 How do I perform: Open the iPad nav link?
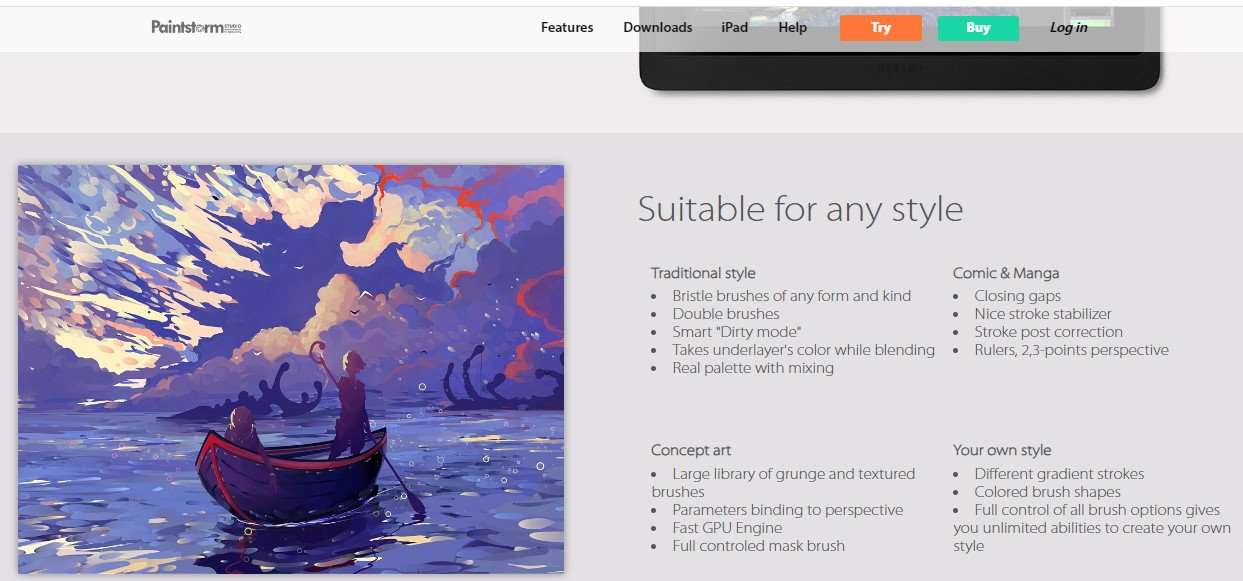click(735, 27)
